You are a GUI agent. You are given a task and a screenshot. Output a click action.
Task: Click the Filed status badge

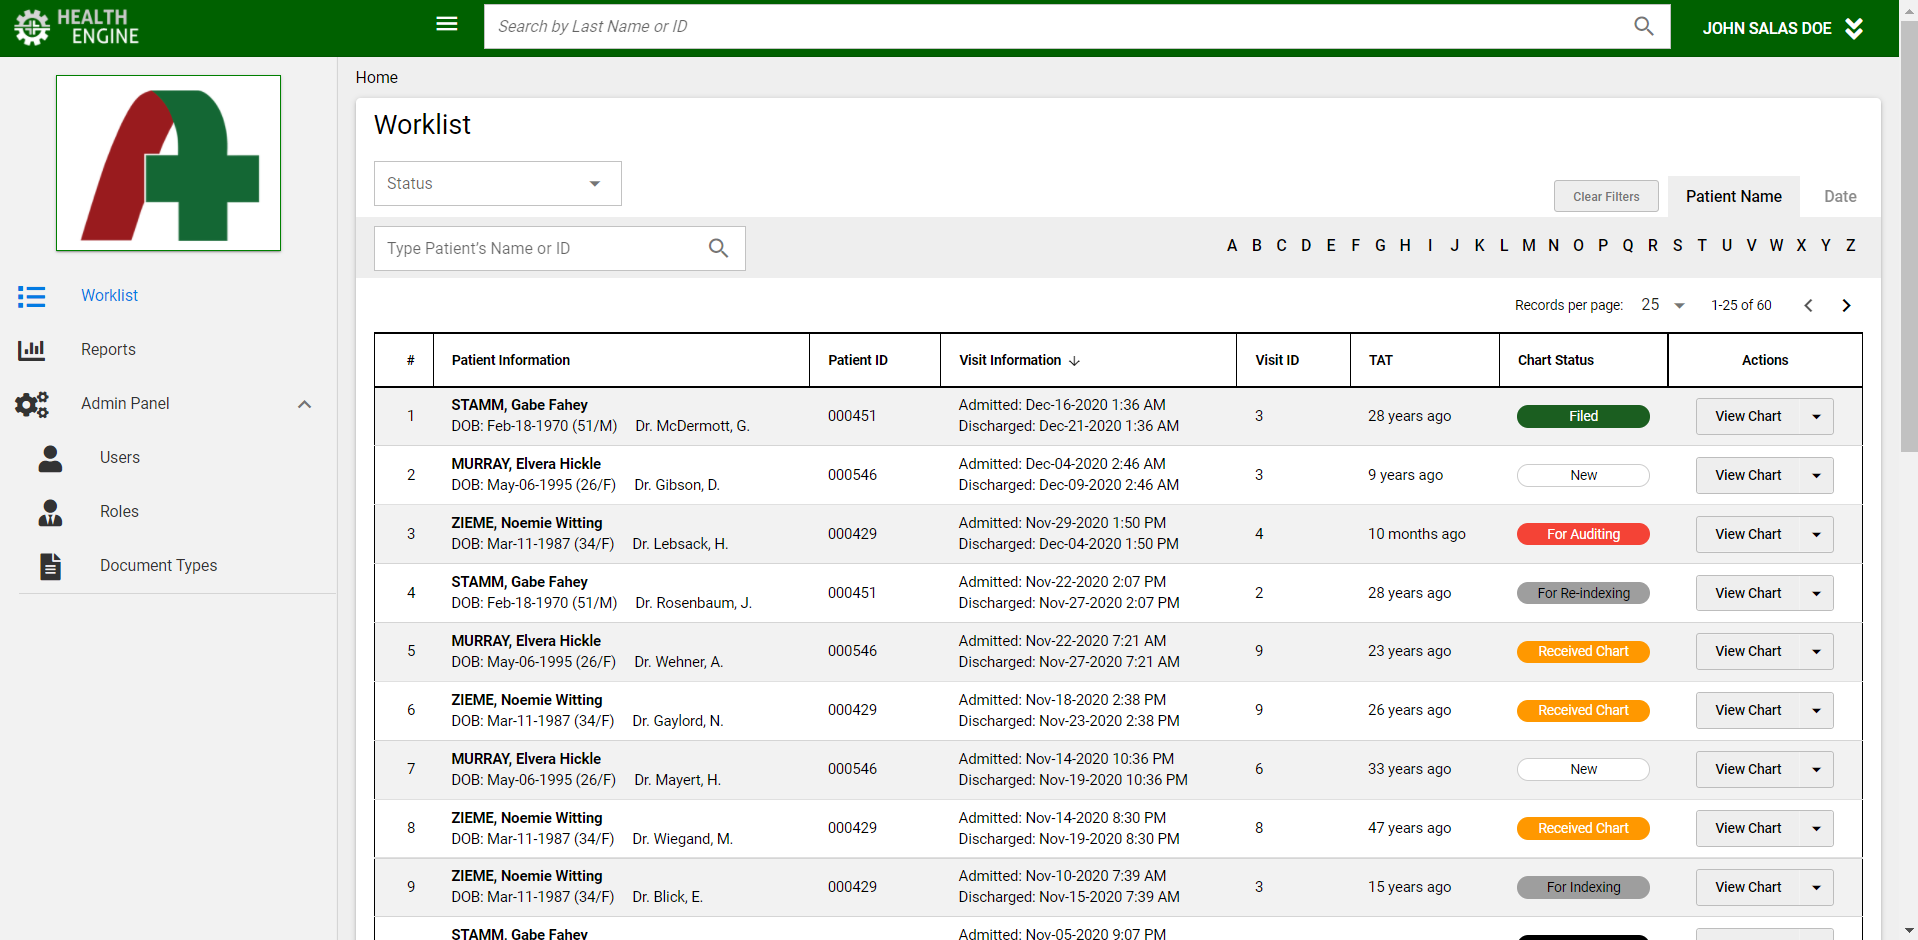1583,417
